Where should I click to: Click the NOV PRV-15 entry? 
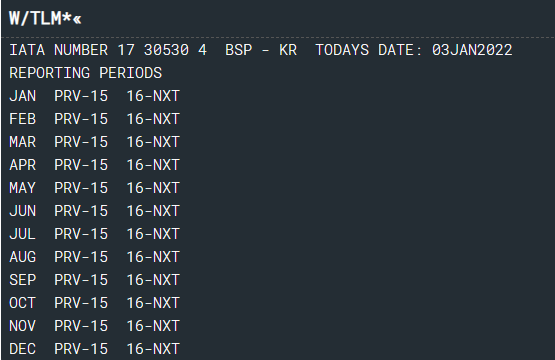point(81,326)
